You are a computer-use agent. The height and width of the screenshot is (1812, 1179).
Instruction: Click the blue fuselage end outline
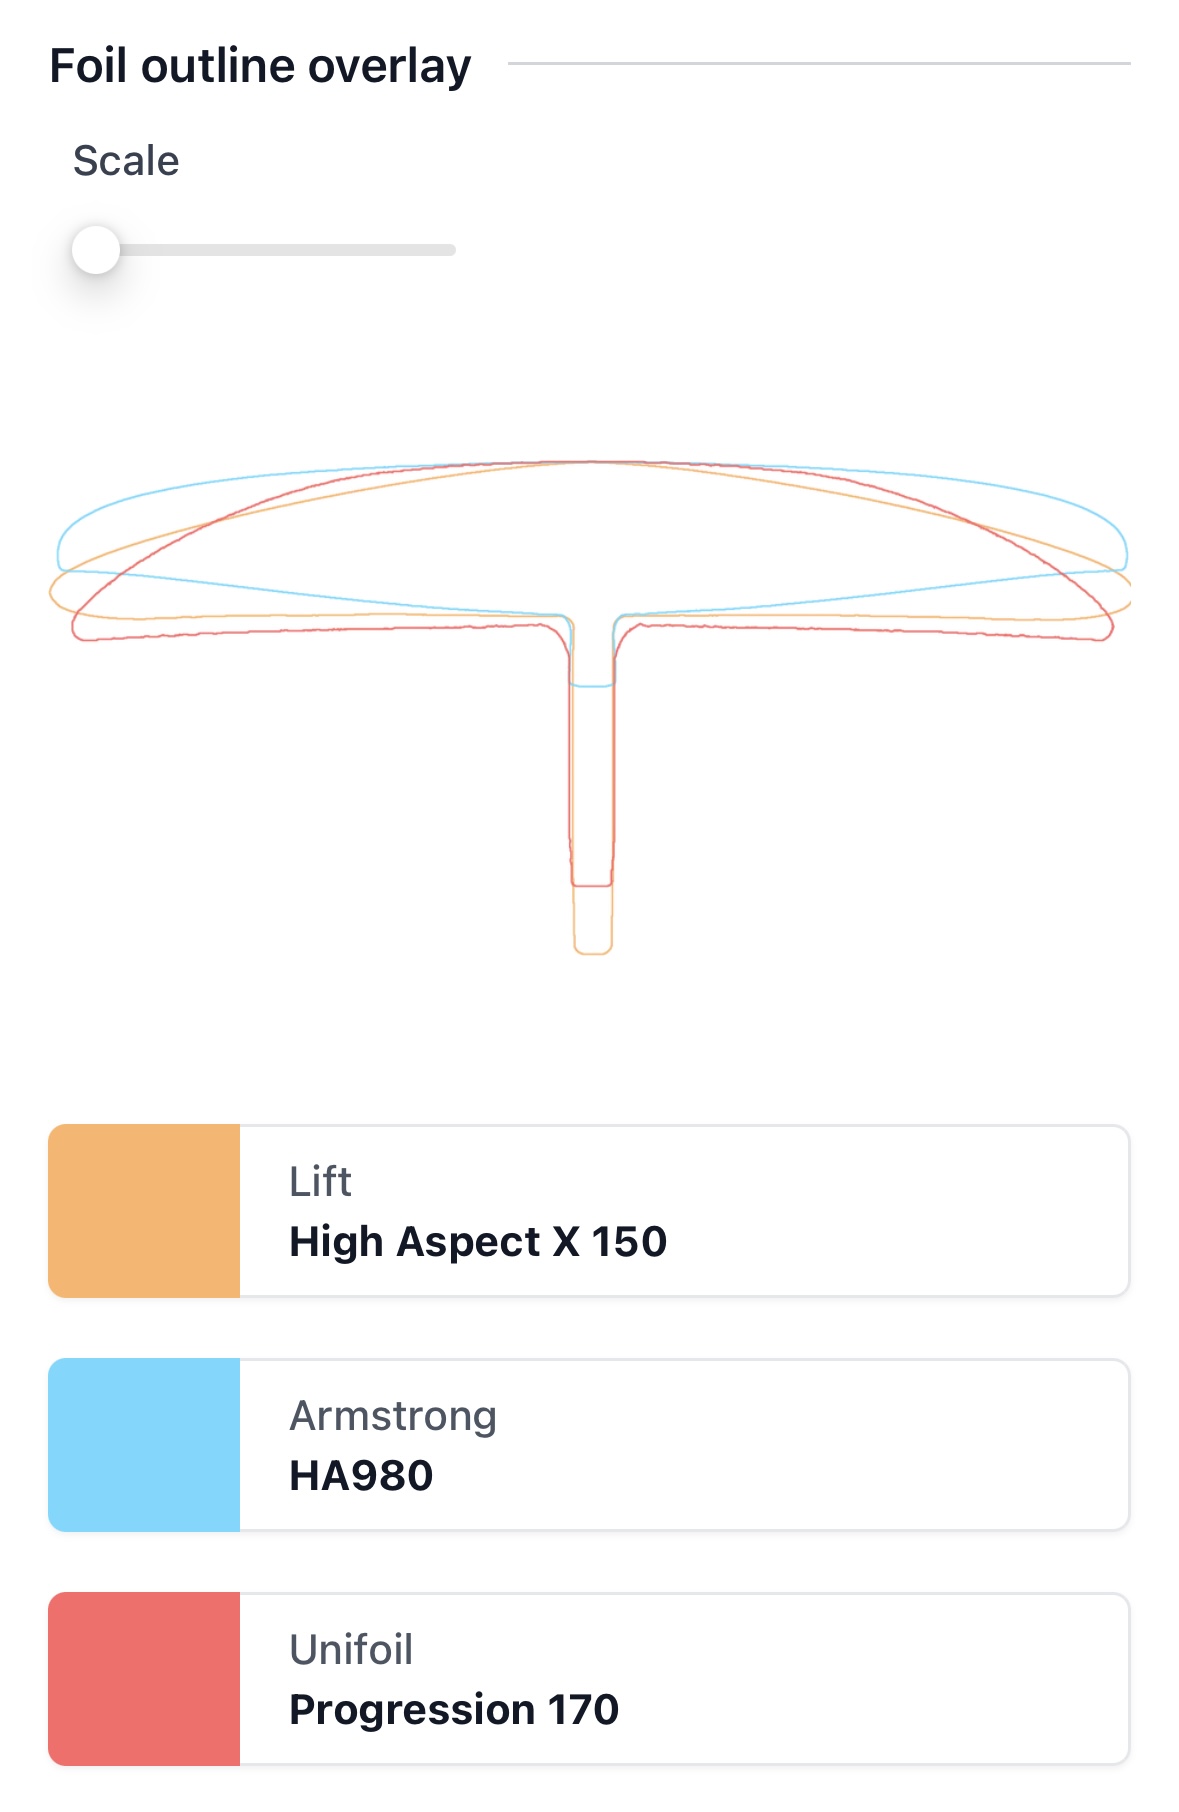[x=592, y=686]
